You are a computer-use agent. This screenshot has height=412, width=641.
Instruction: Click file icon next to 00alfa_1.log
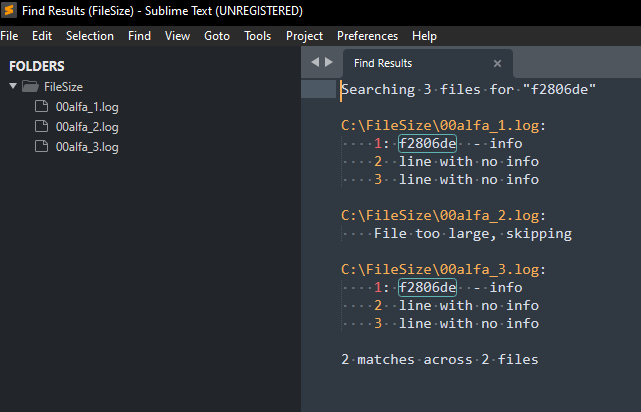pyautogui.click(x=41, y=106)
